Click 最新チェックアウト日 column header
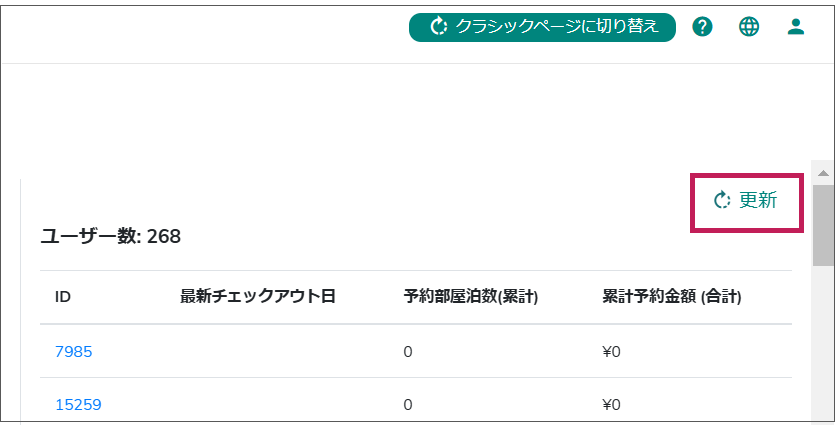 [x=257, y=297]
